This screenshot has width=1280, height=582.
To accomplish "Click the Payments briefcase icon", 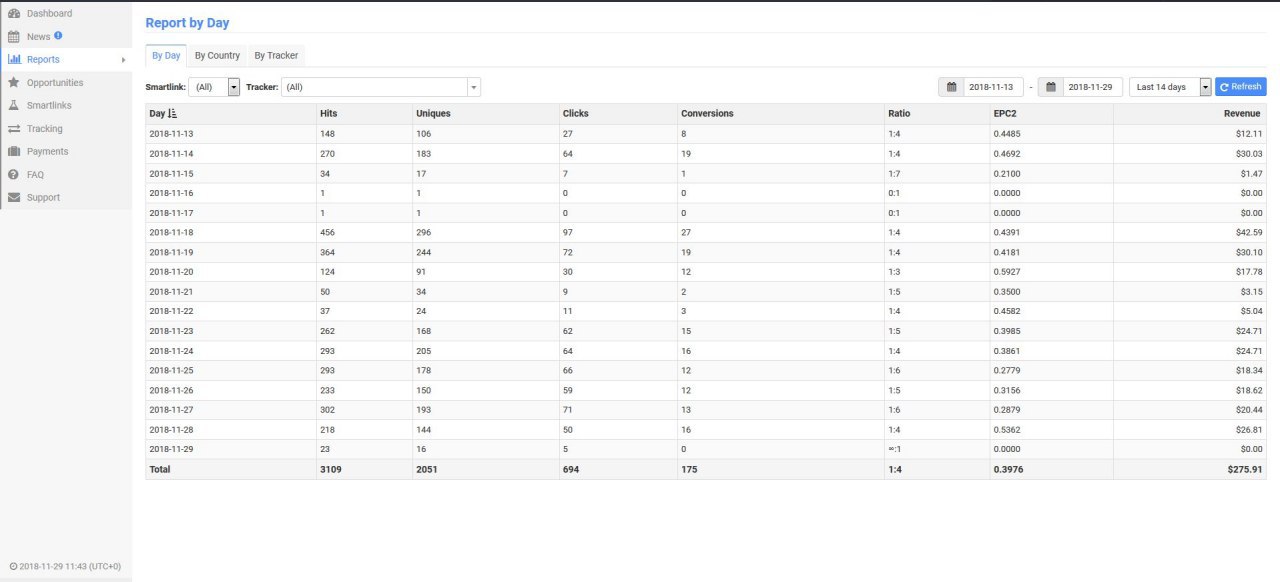I will [14, 151].
